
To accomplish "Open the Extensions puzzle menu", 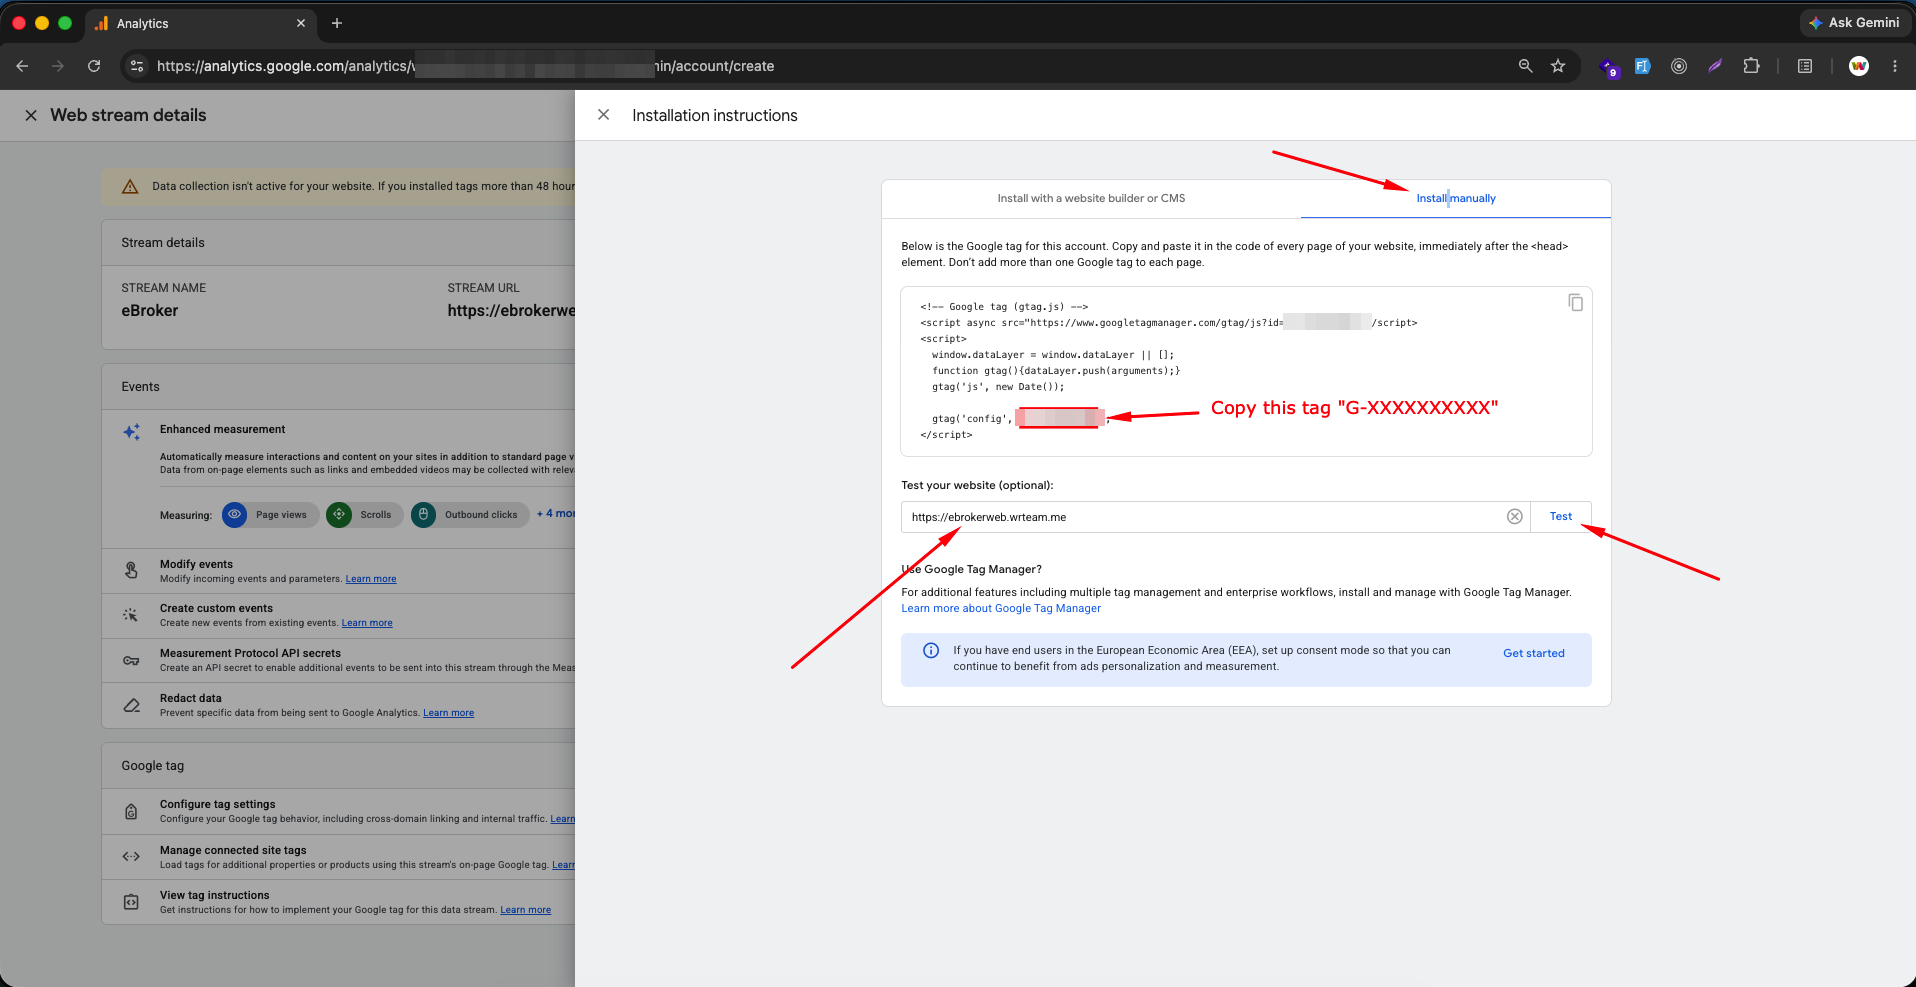I will (x=1751, y=66).
